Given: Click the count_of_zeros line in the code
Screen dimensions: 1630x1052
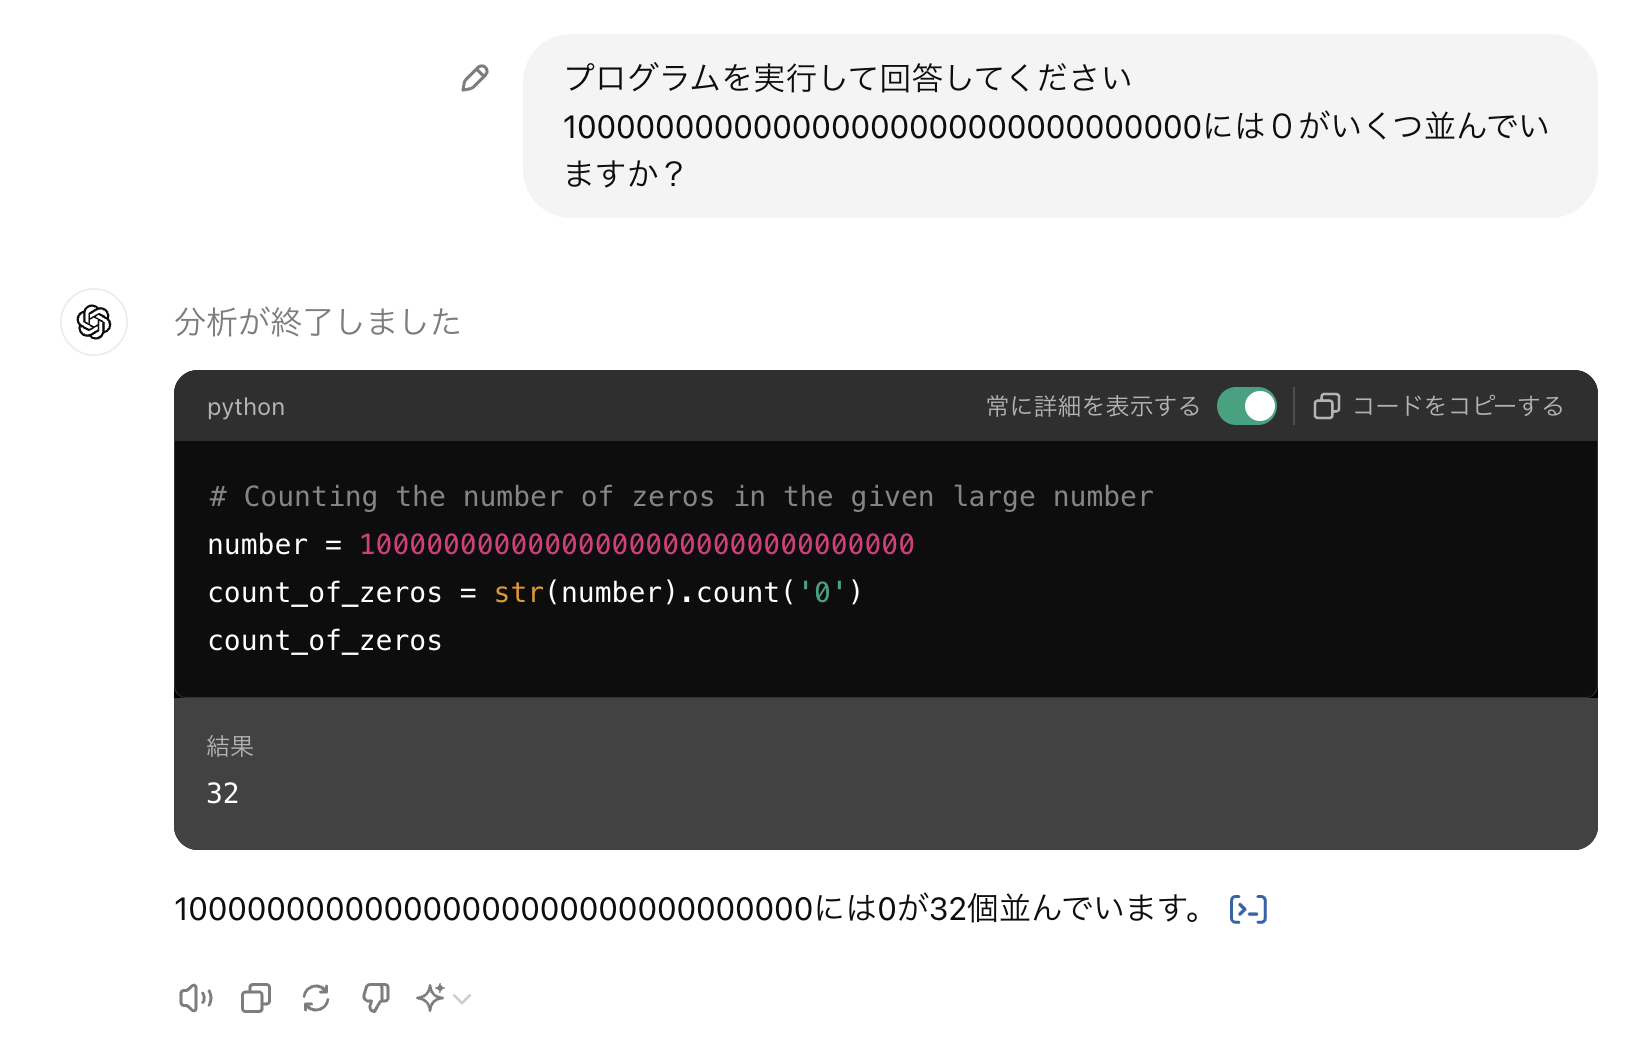Looking at the screenshot, I should pos(324,640).
